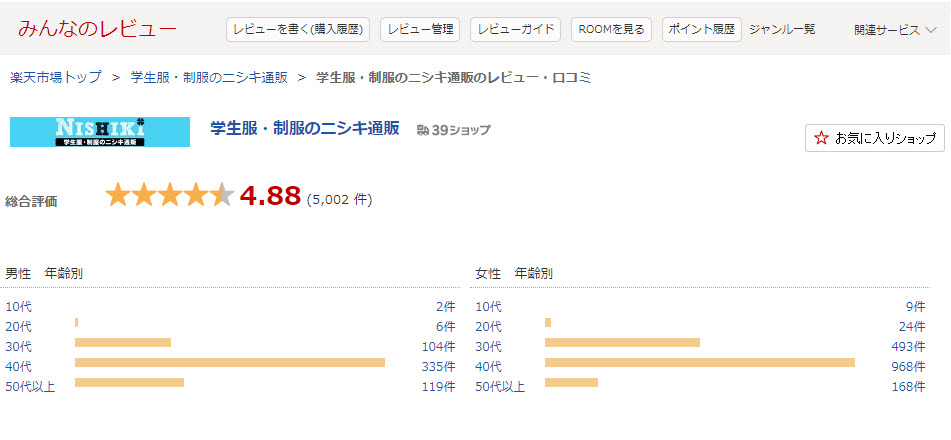This screenshot has height=440, width=951.
Task: Click the gold star rating icons
Action: [169, 195]
